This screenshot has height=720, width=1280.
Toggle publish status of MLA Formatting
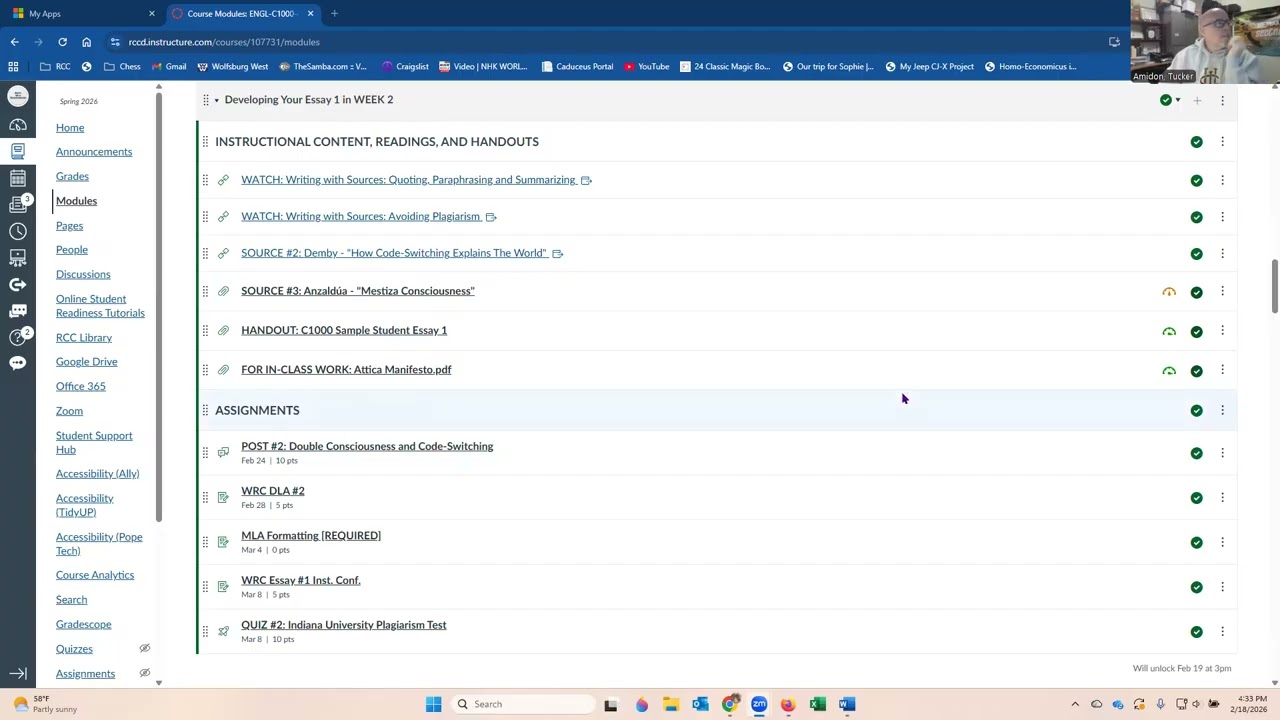coord(1196,542)
